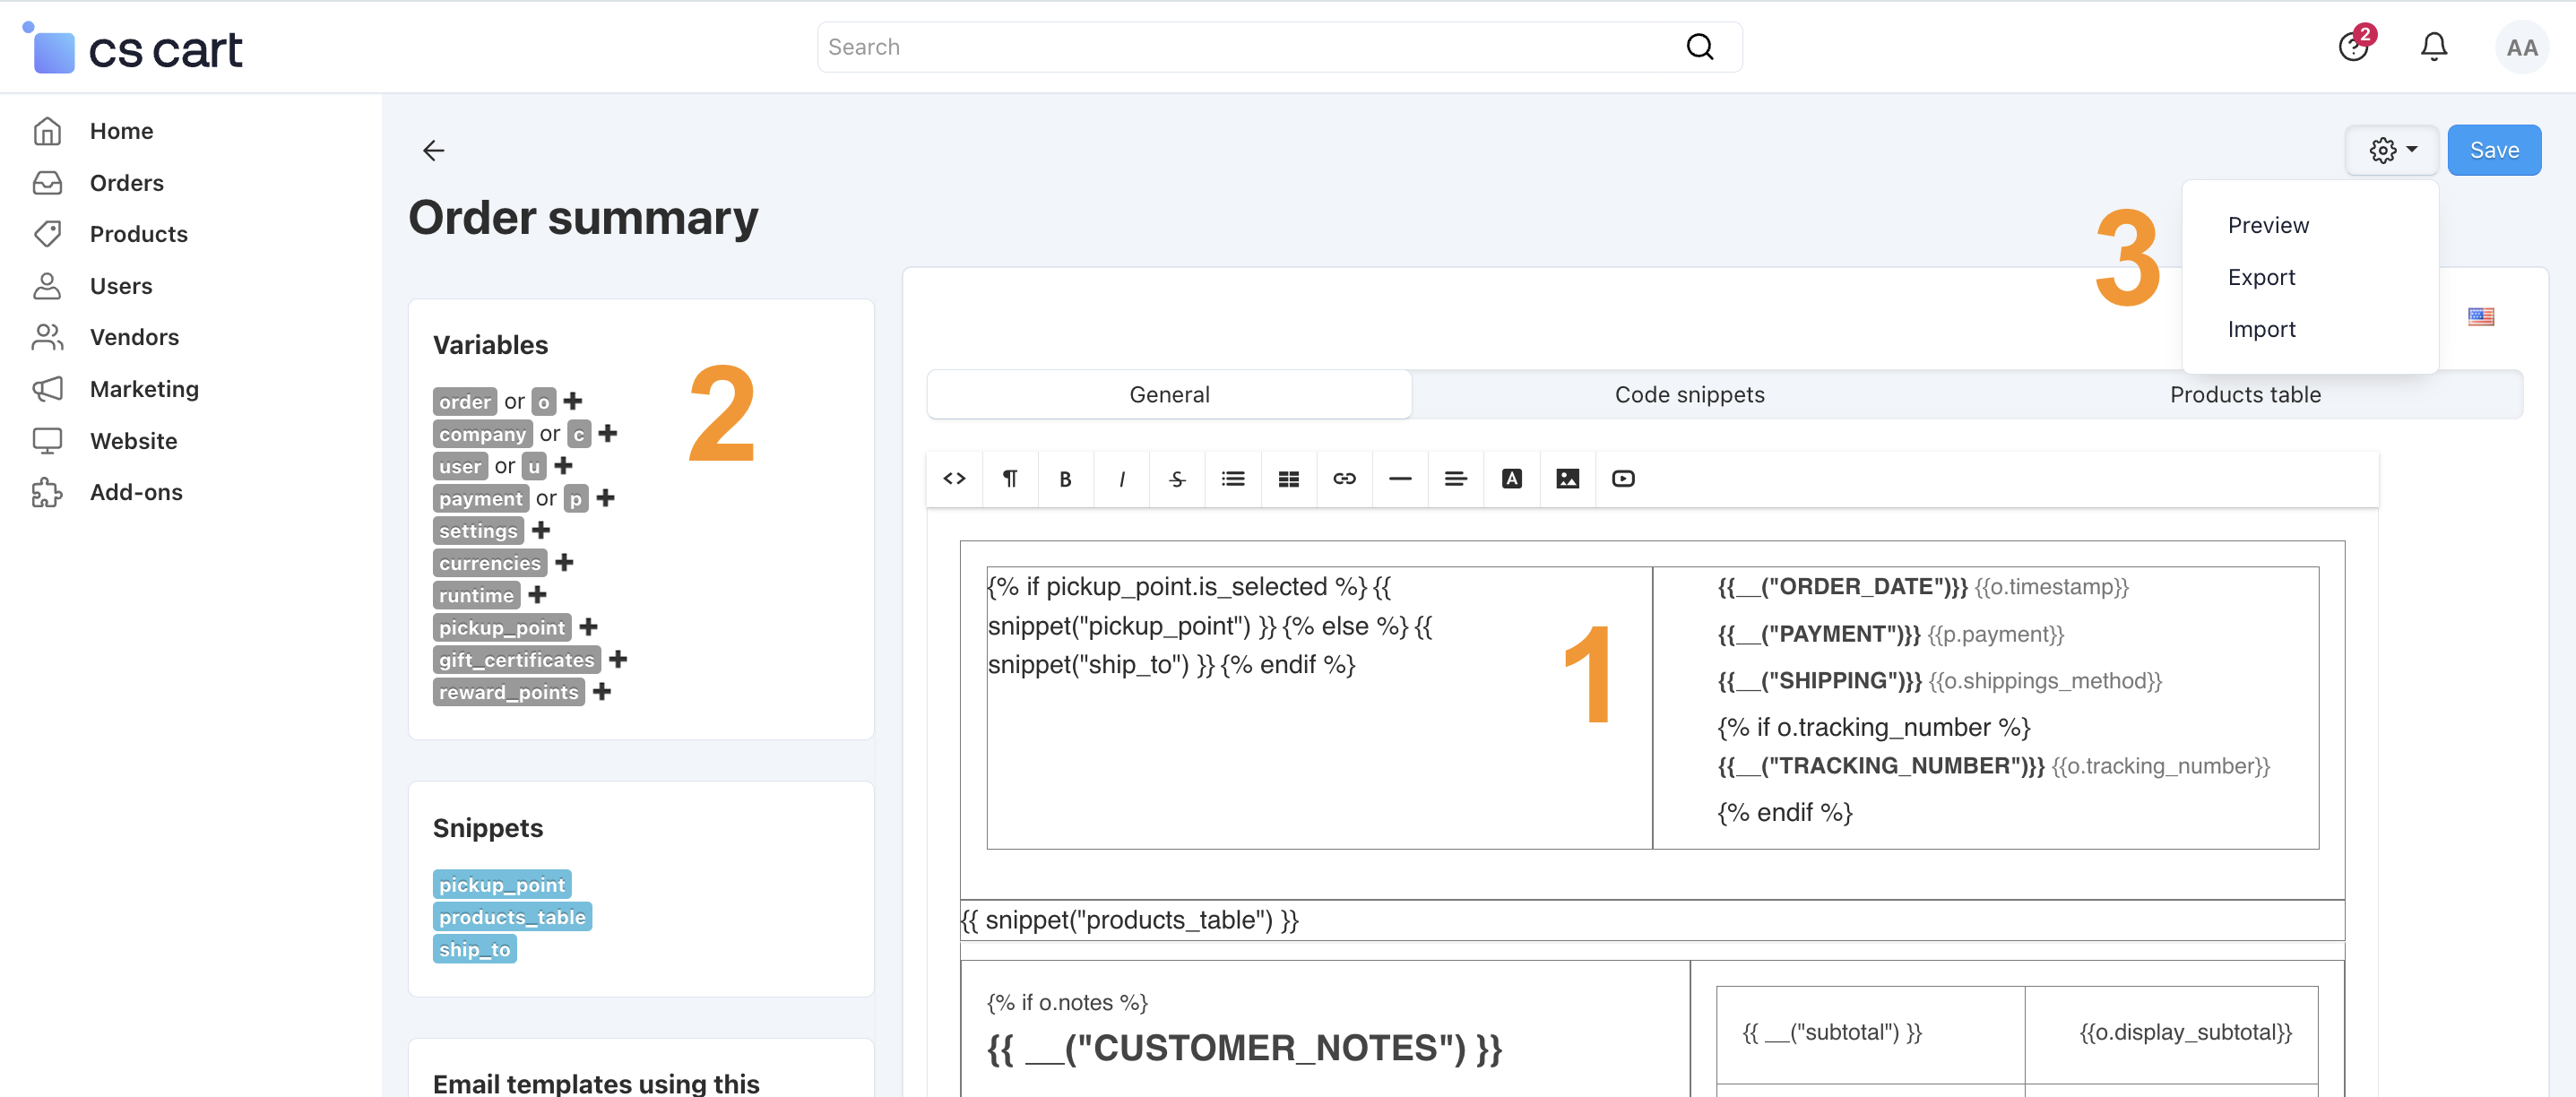
Task: Apply italic formatting in editor toolbar
Action: pyautogui.click(x=1122, y=478)
